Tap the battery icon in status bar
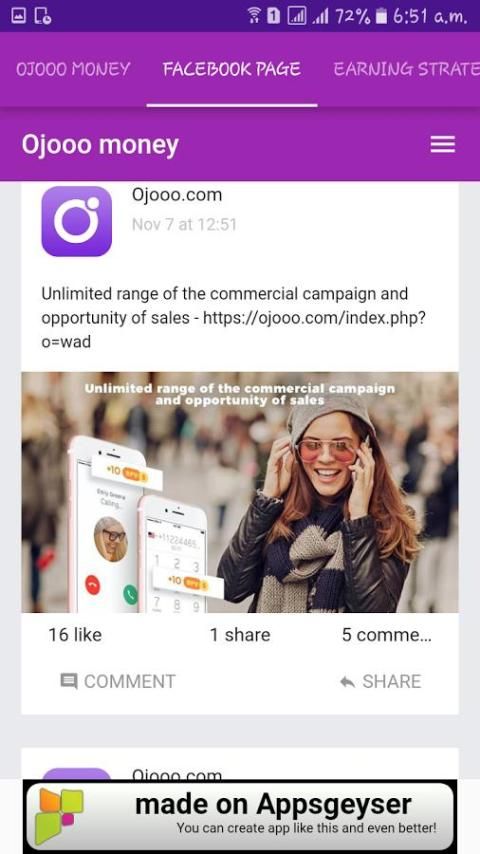Screen dimensions: 480x854 (x=381, y=16)
